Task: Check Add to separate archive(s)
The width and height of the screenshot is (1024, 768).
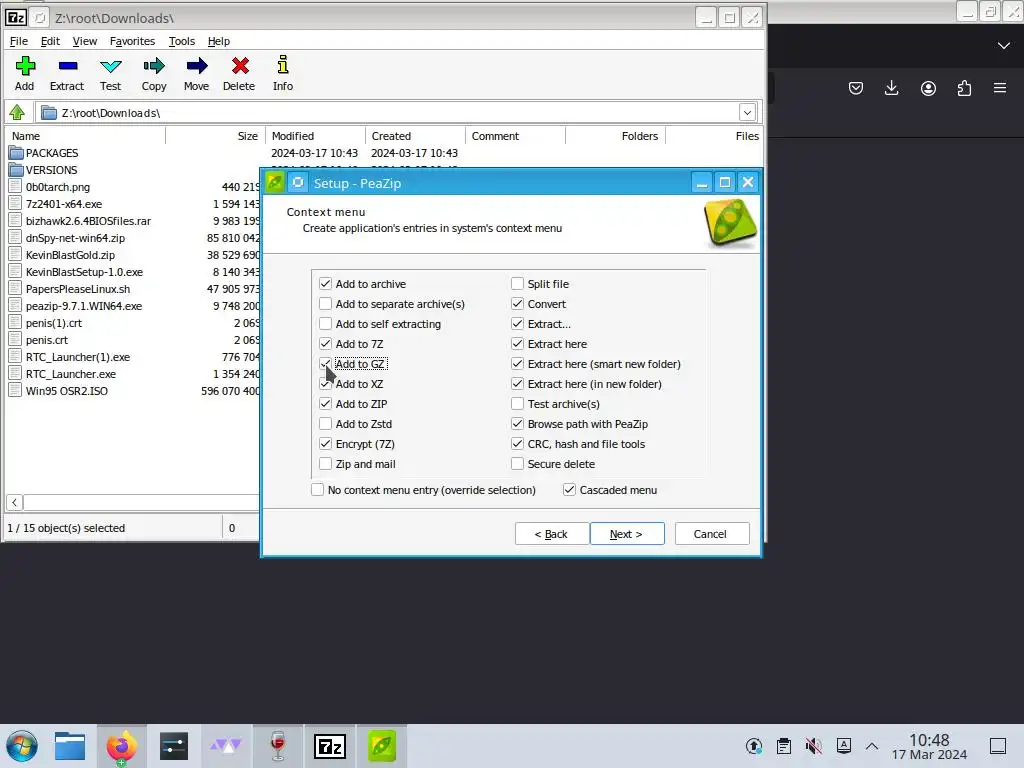Action: click(x=325, y=304)
